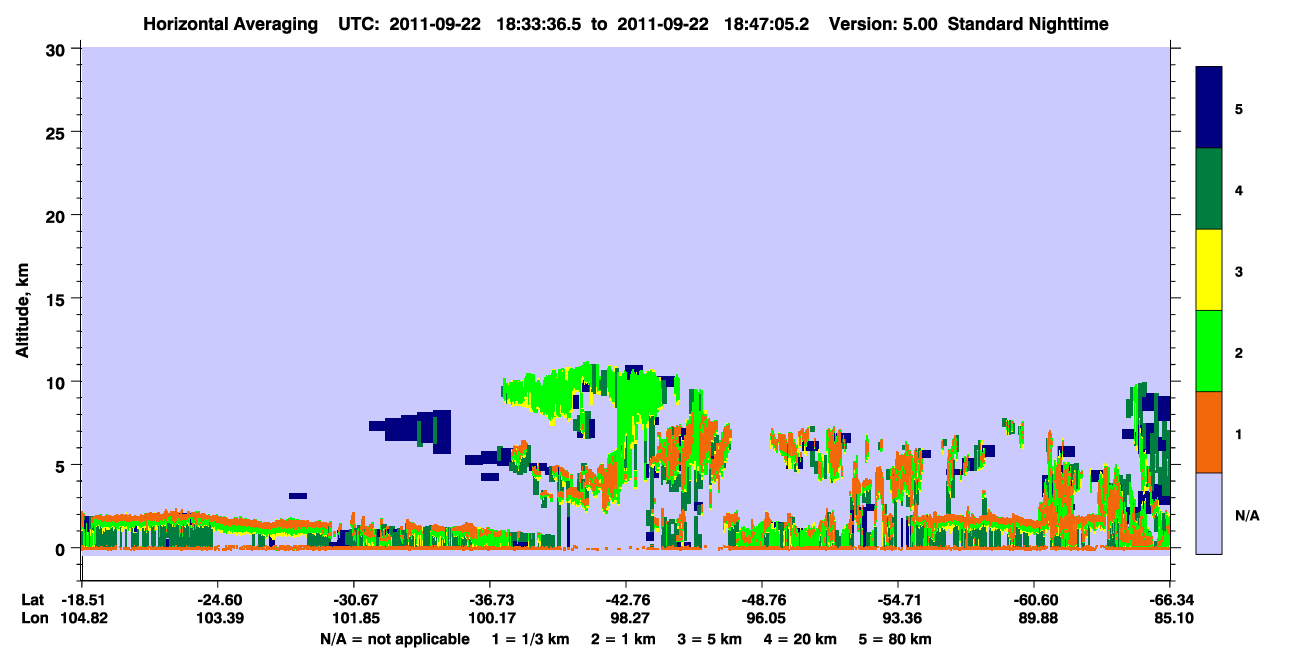
Task: Click the dark blue colorbar segment labeled 5
Action: coord(1209,108)
